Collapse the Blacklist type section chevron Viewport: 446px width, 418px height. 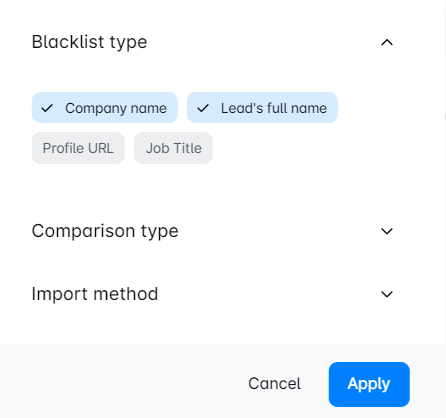[x=387, y=42]
